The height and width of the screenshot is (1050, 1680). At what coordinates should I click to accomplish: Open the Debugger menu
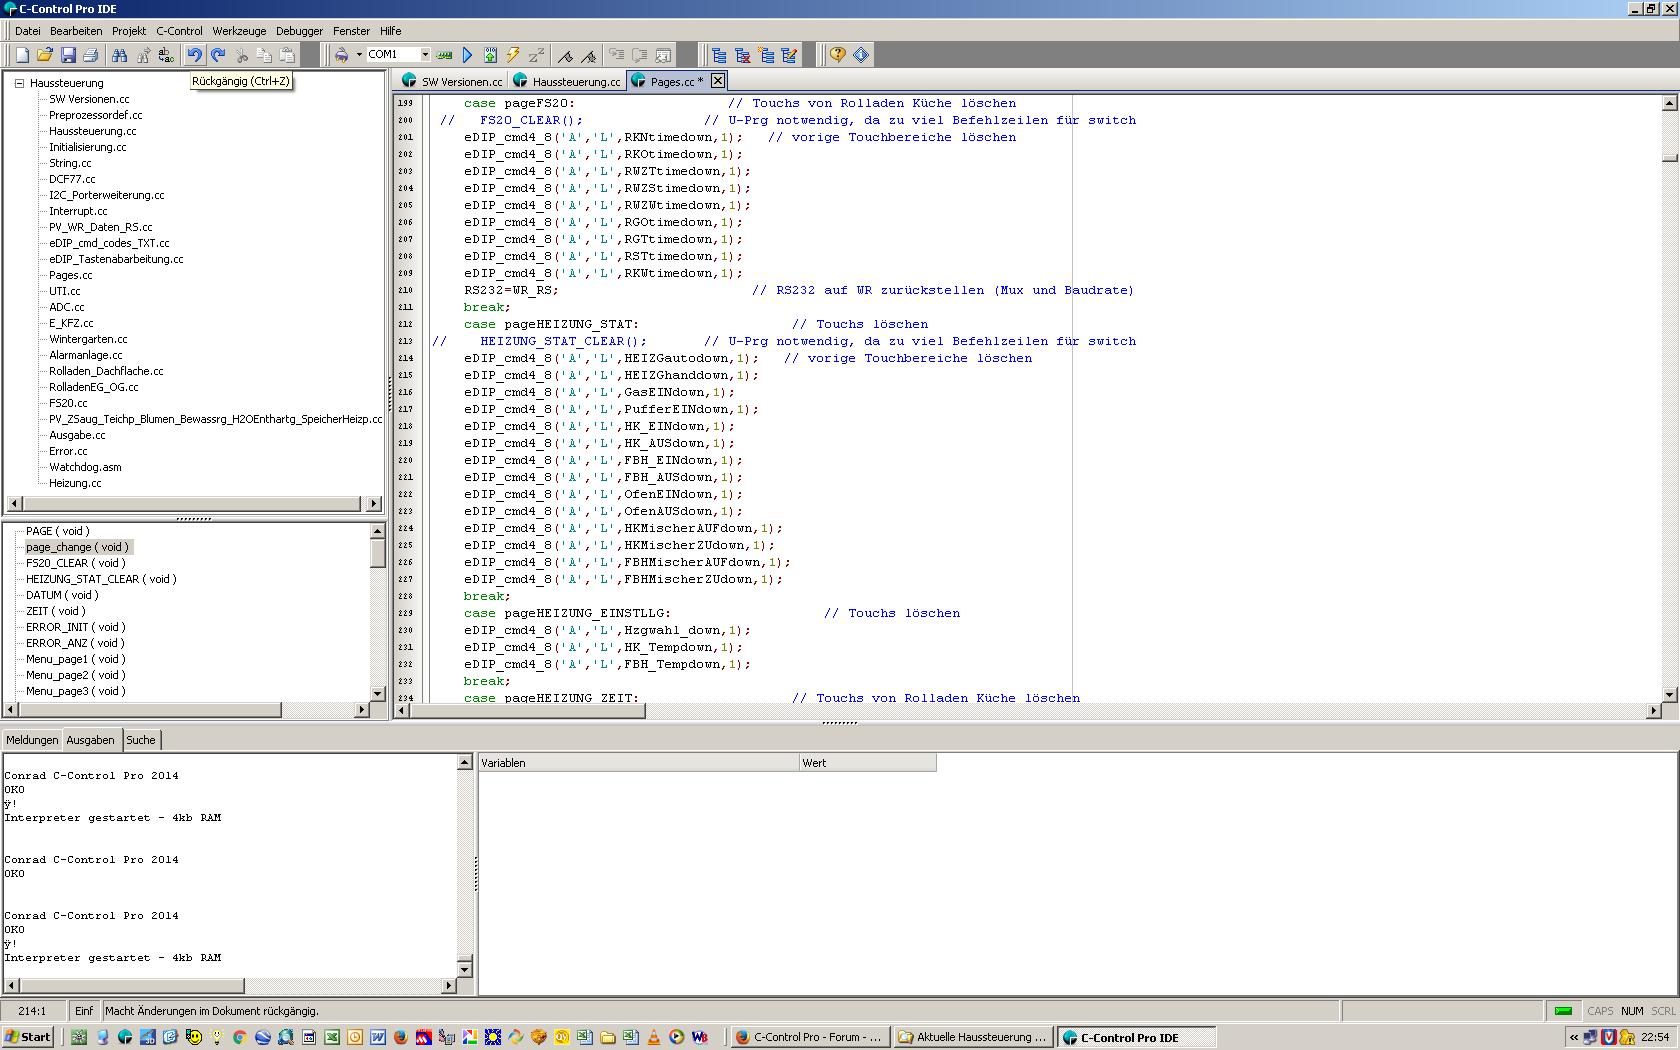[x=299, y=31]
